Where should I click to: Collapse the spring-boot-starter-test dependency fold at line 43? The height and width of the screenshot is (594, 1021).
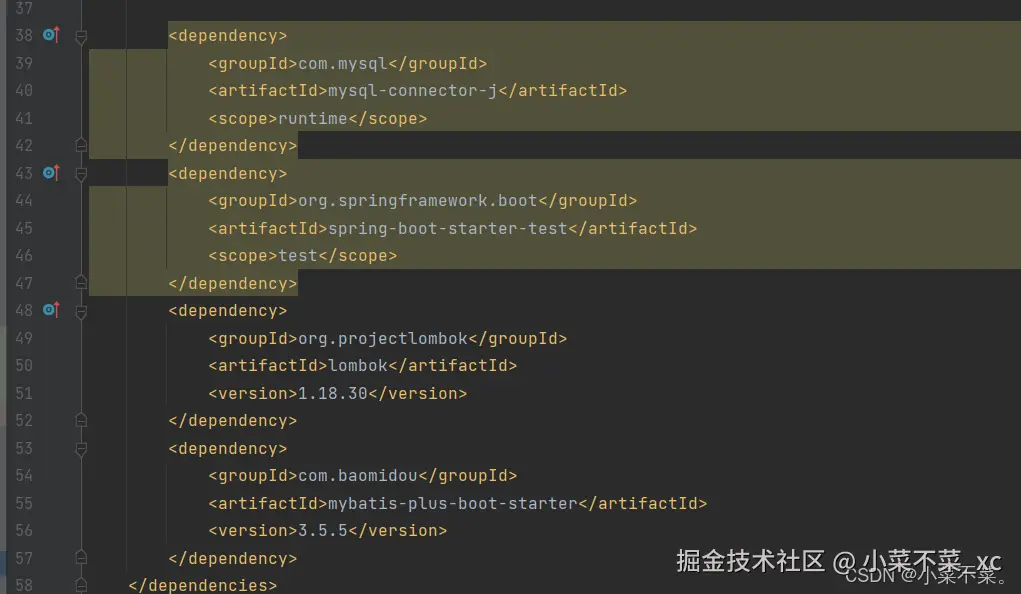tap(81, 173)
